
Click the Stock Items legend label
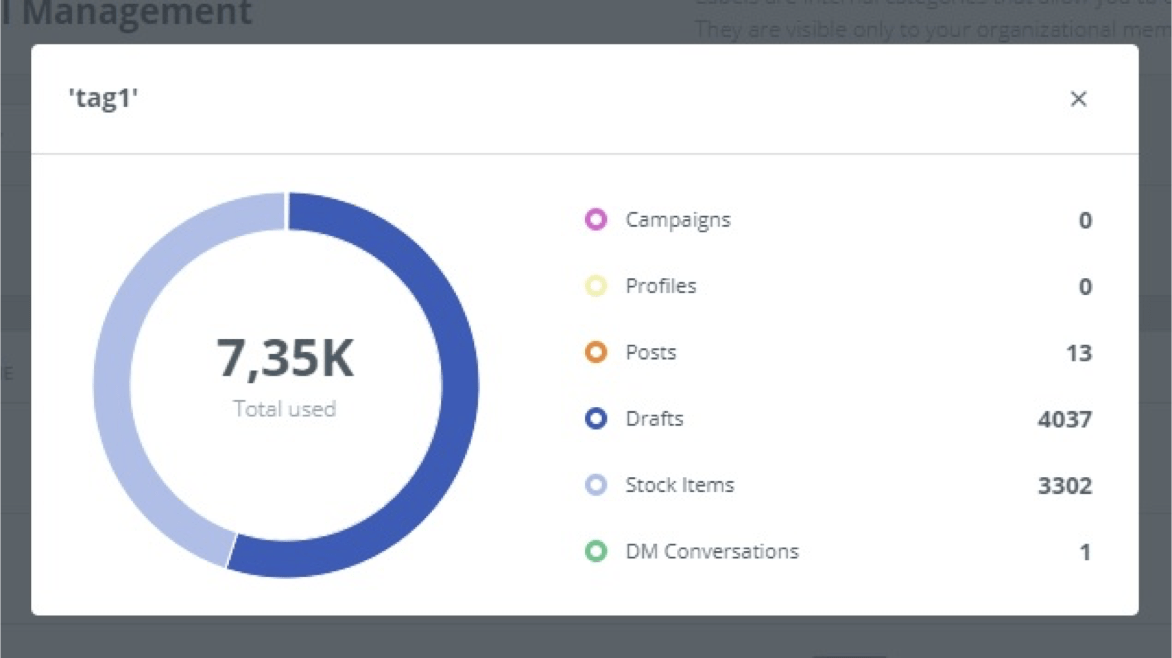coord(680,486)
